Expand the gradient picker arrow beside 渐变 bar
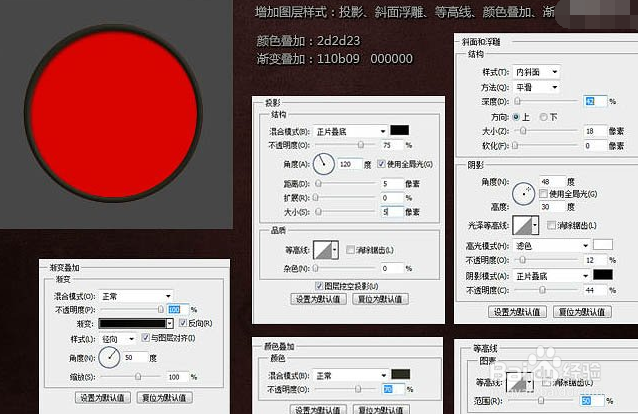Viewport: 638px width, 414px height. 170,324
